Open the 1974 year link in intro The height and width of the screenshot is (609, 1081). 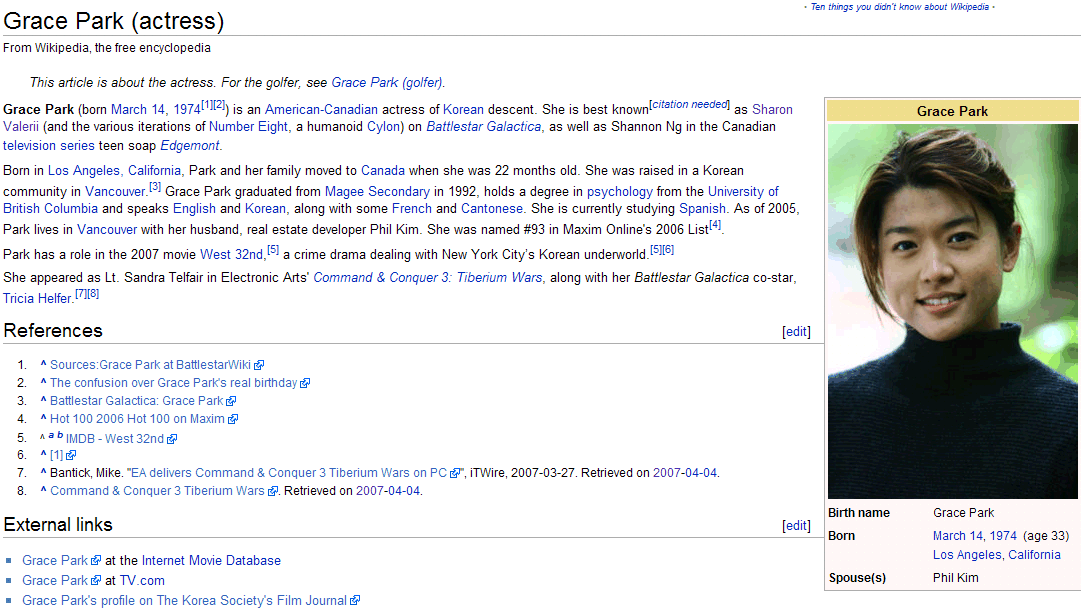[187, 110]
